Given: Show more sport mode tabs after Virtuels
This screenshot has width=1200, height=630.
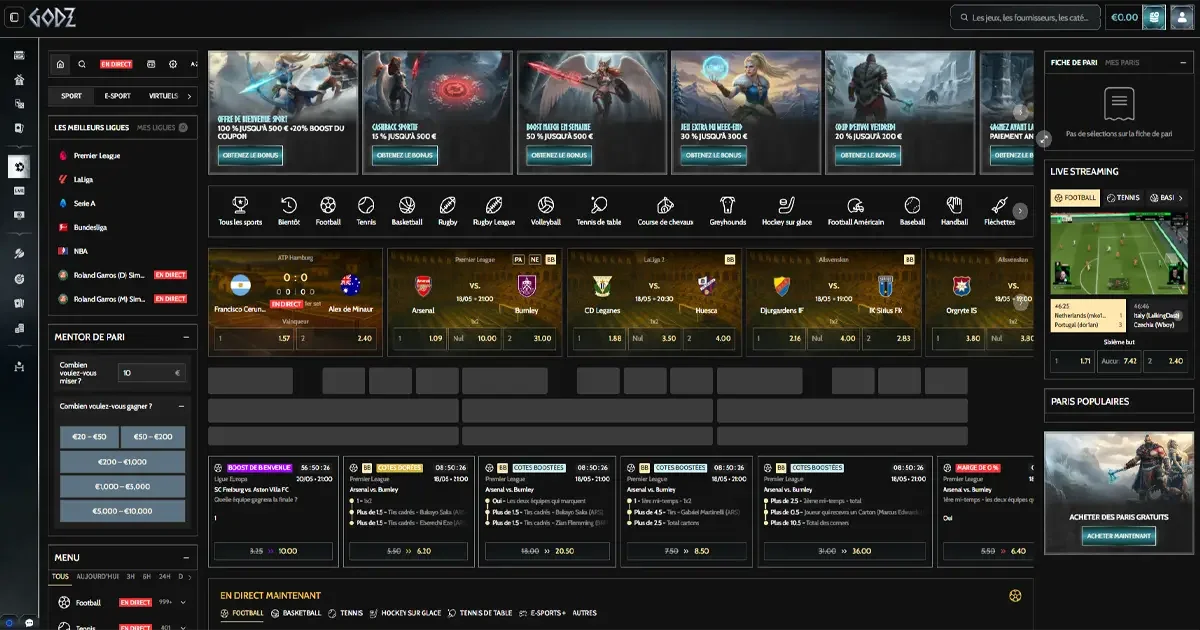Looking at the screenshot, I should click(x=189, y=96).
